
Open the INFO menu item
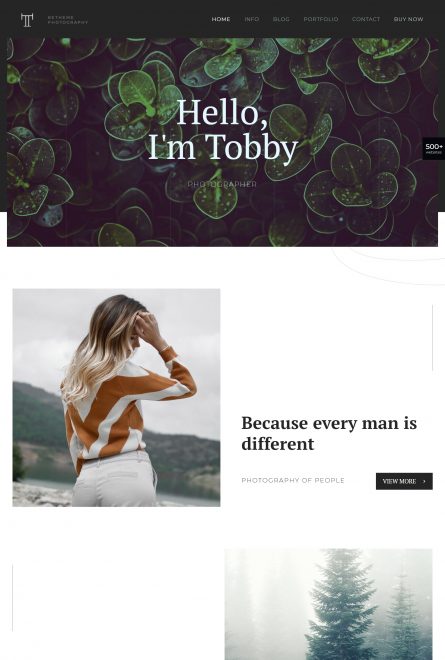(252, 19)
